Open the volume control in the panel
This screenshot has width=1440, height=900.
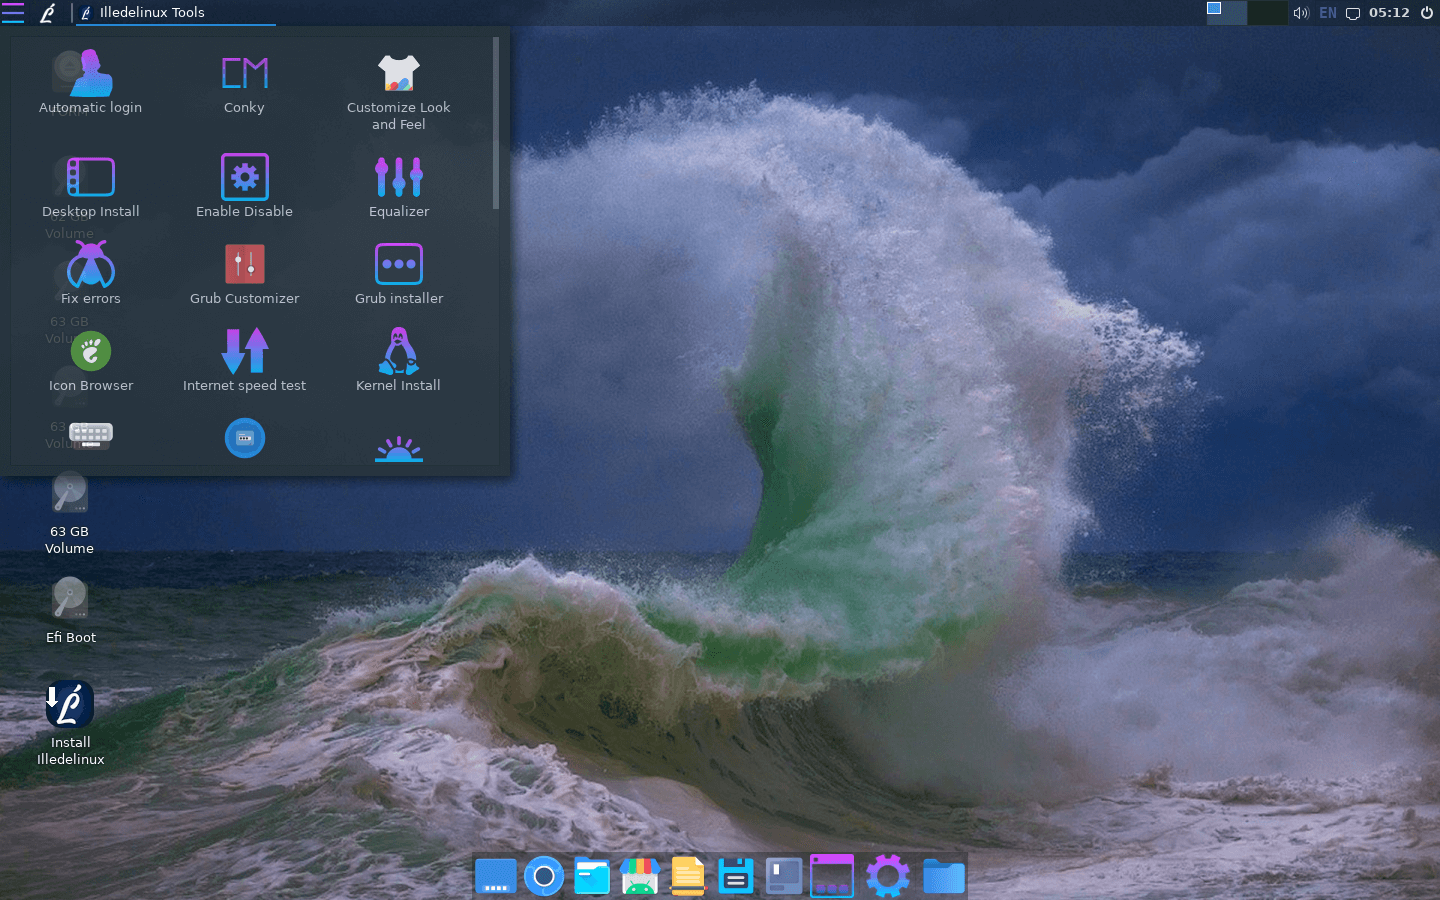coord(1301,13)
